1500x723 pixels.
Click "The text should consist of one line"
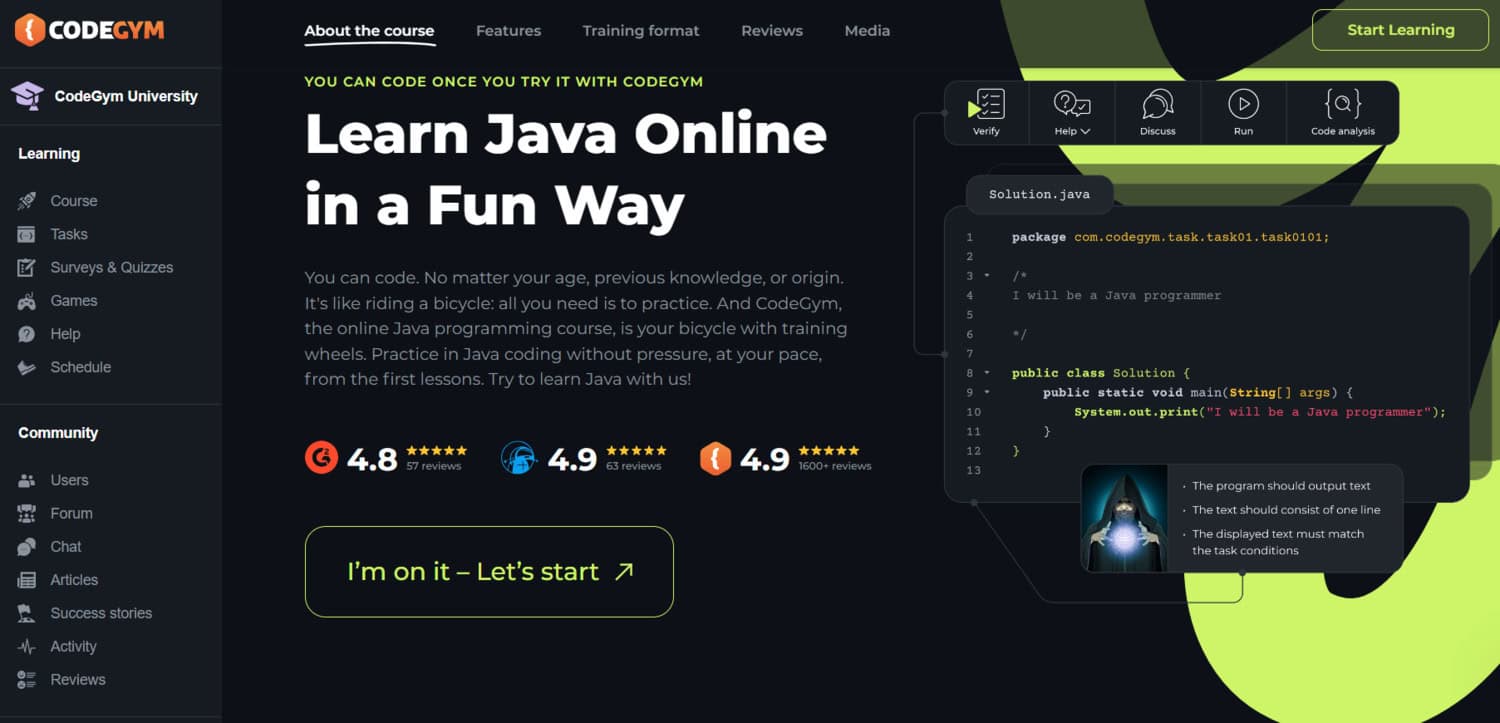[x=1286, y=510]
